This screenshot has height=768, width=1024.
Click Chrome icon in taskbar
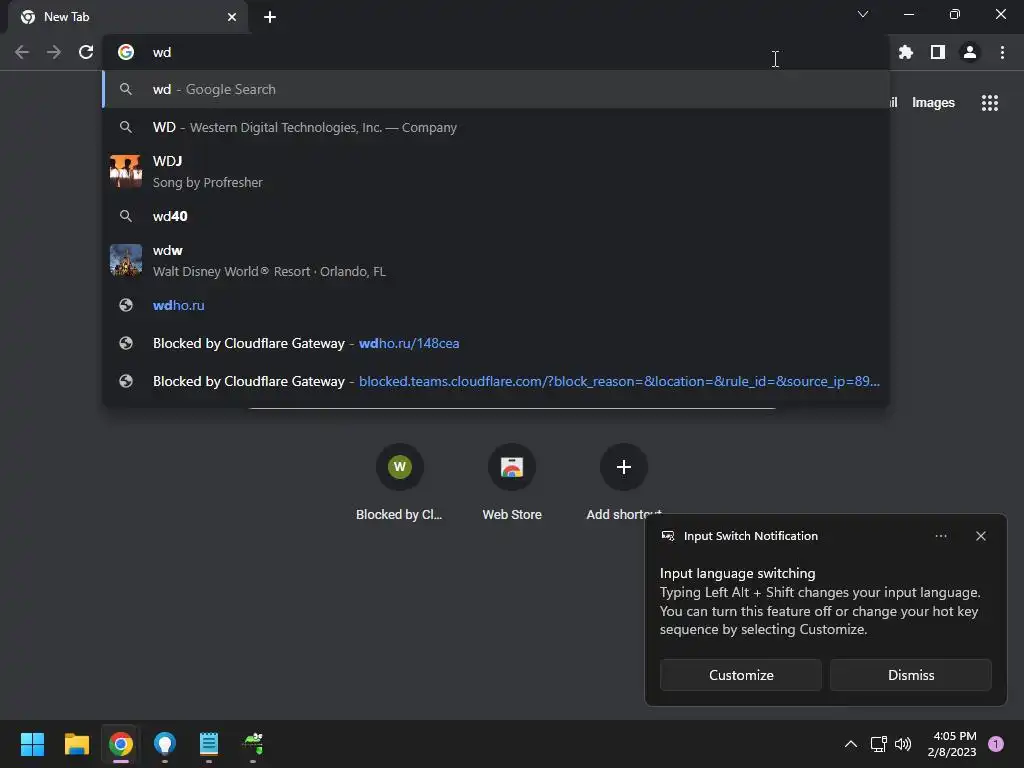pos(121,744)
